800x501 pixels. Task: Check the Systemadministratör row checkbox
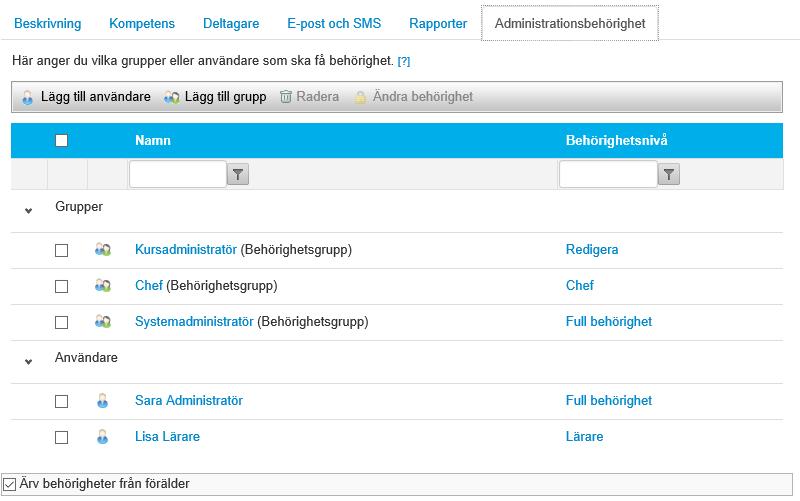(61, 322)
